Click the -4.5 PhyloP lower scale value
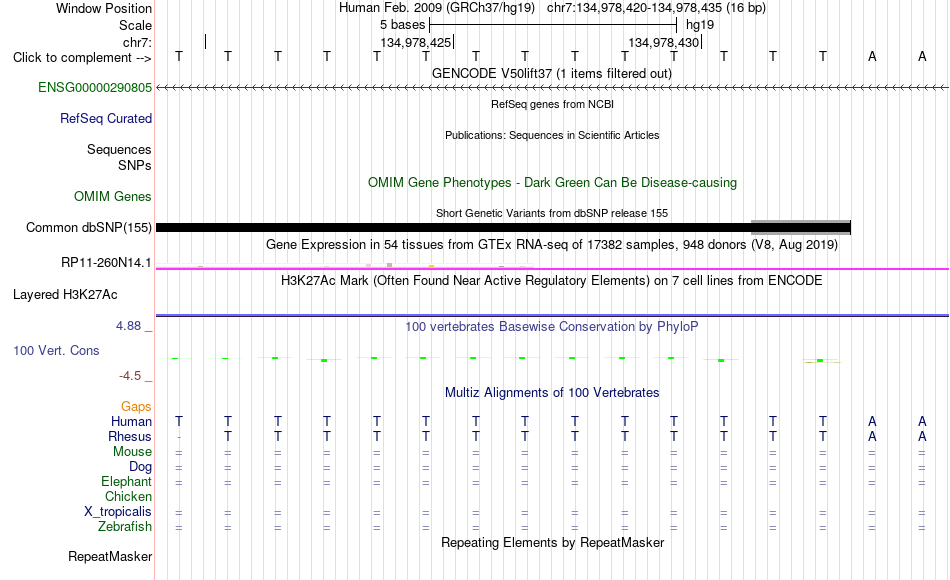This screenshot has height=580, width=950. tap(130, 376)
